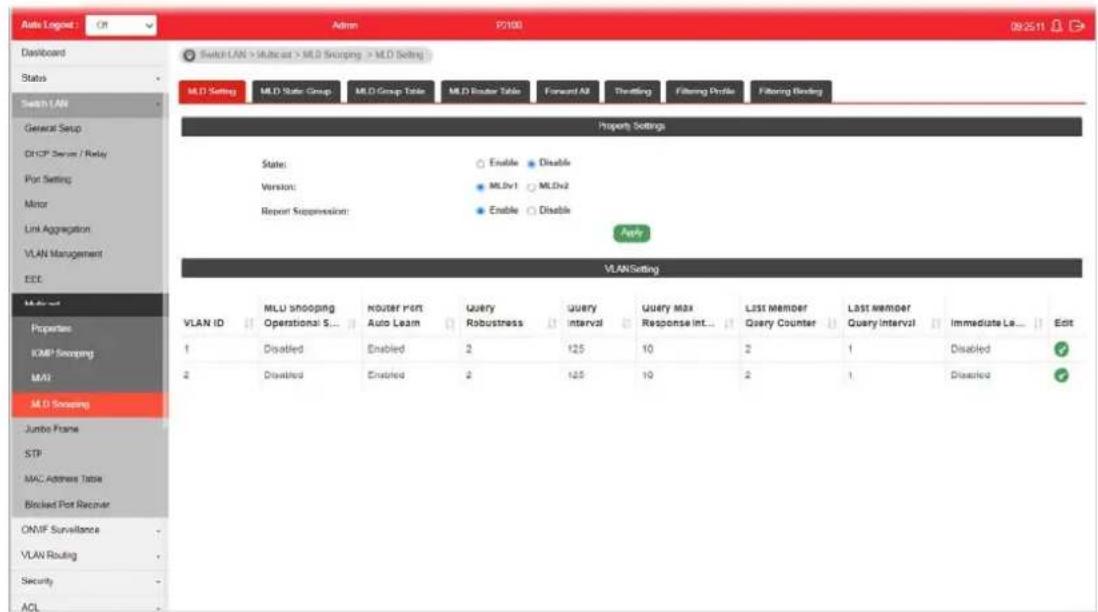Open the MLD Group Table tab

pos(390,92)
